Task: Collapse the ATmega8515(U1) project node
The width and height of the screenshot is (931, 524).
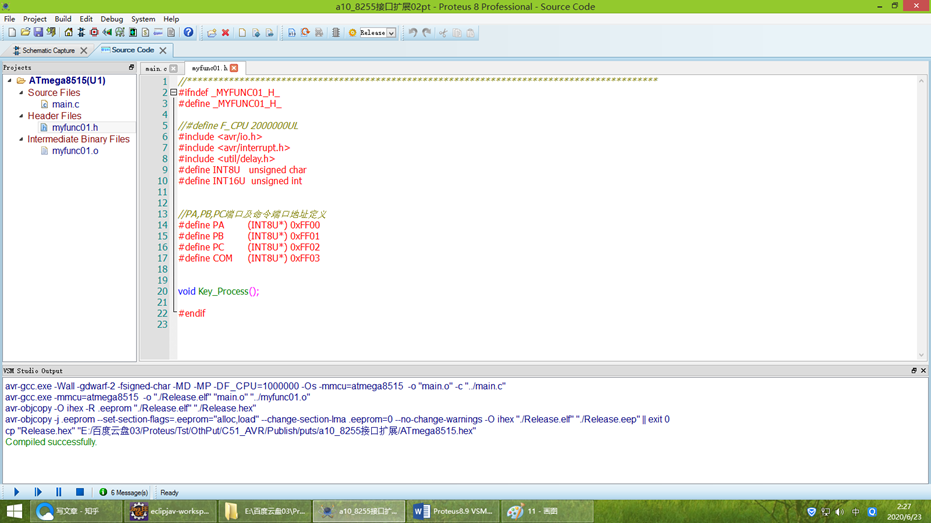Action: coord(9,80)
